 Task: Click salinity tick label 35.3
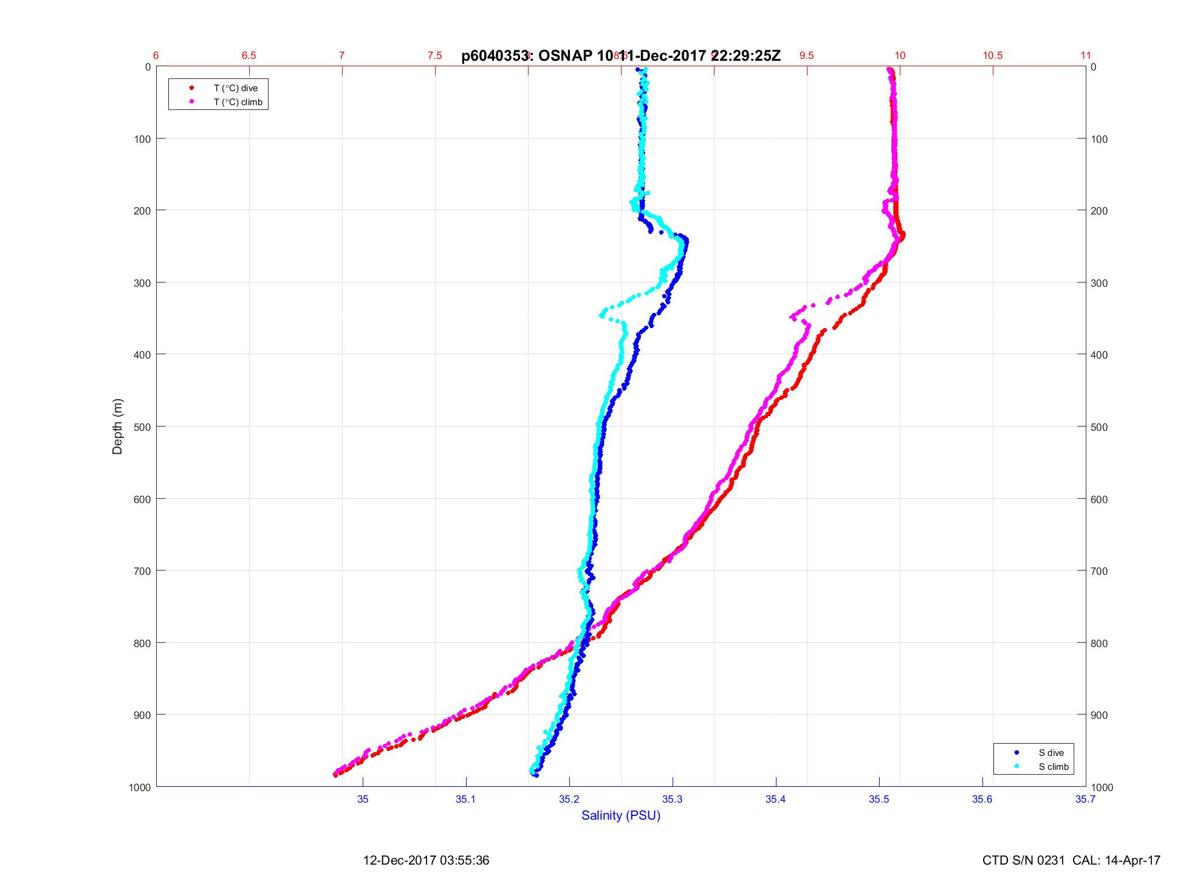coord(673,799)
